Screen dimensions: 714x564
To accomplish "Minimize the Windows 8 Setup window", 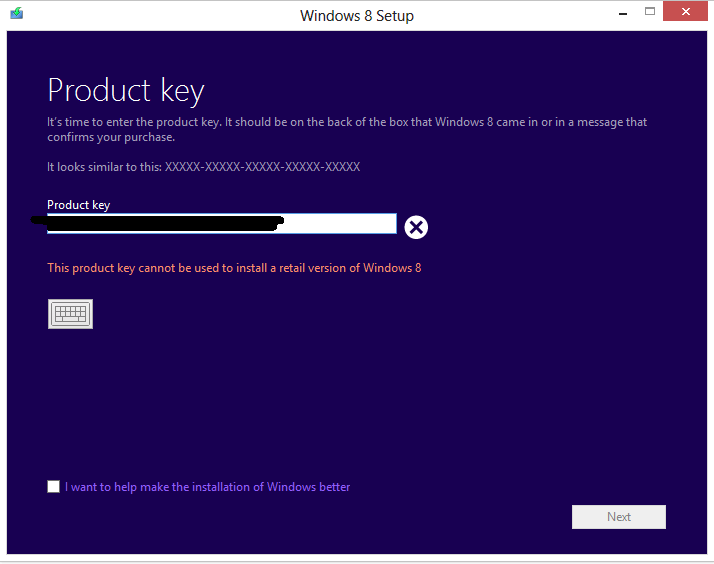I will [x=623, y=12].
